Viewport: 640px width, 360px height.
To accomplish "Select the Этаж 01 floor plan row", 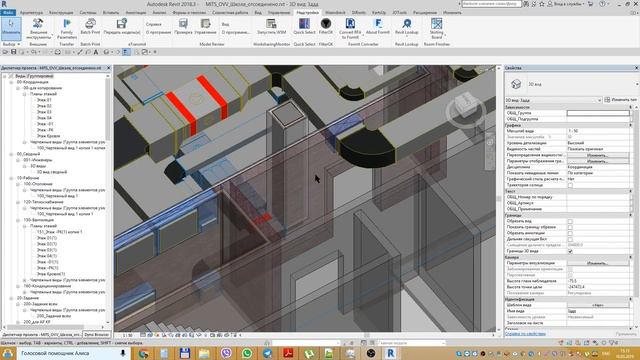I will point(44,100).
